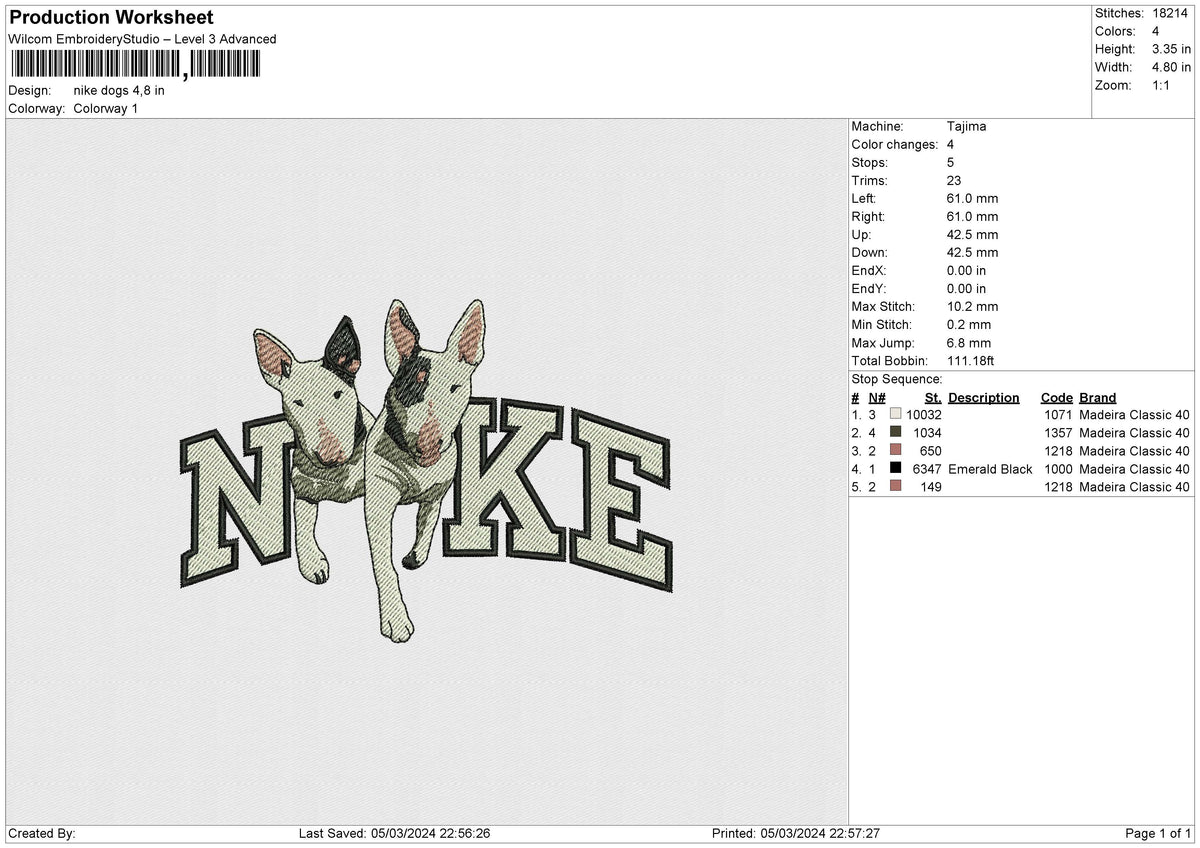Click the Stops value 5
The image size is (1200, 848).
(950, 163)
